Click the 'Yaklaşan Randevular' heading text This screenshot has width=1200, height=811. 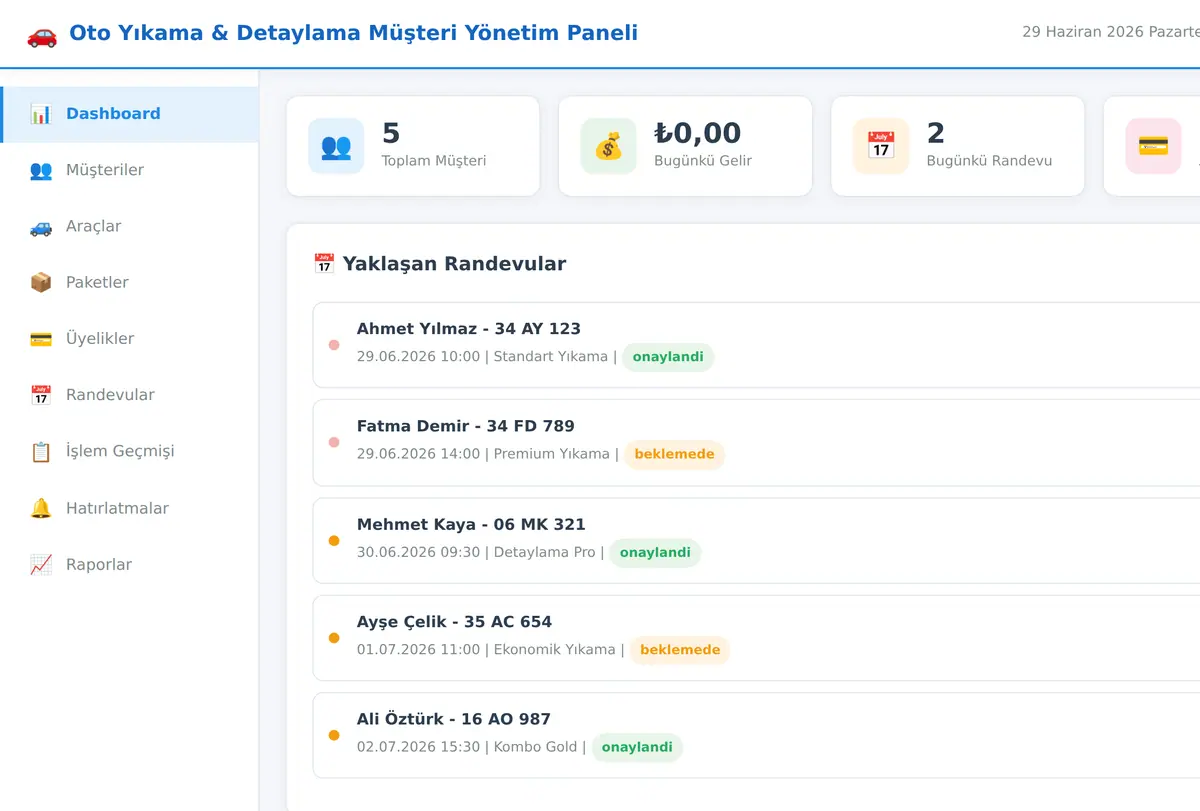[454, 264]
